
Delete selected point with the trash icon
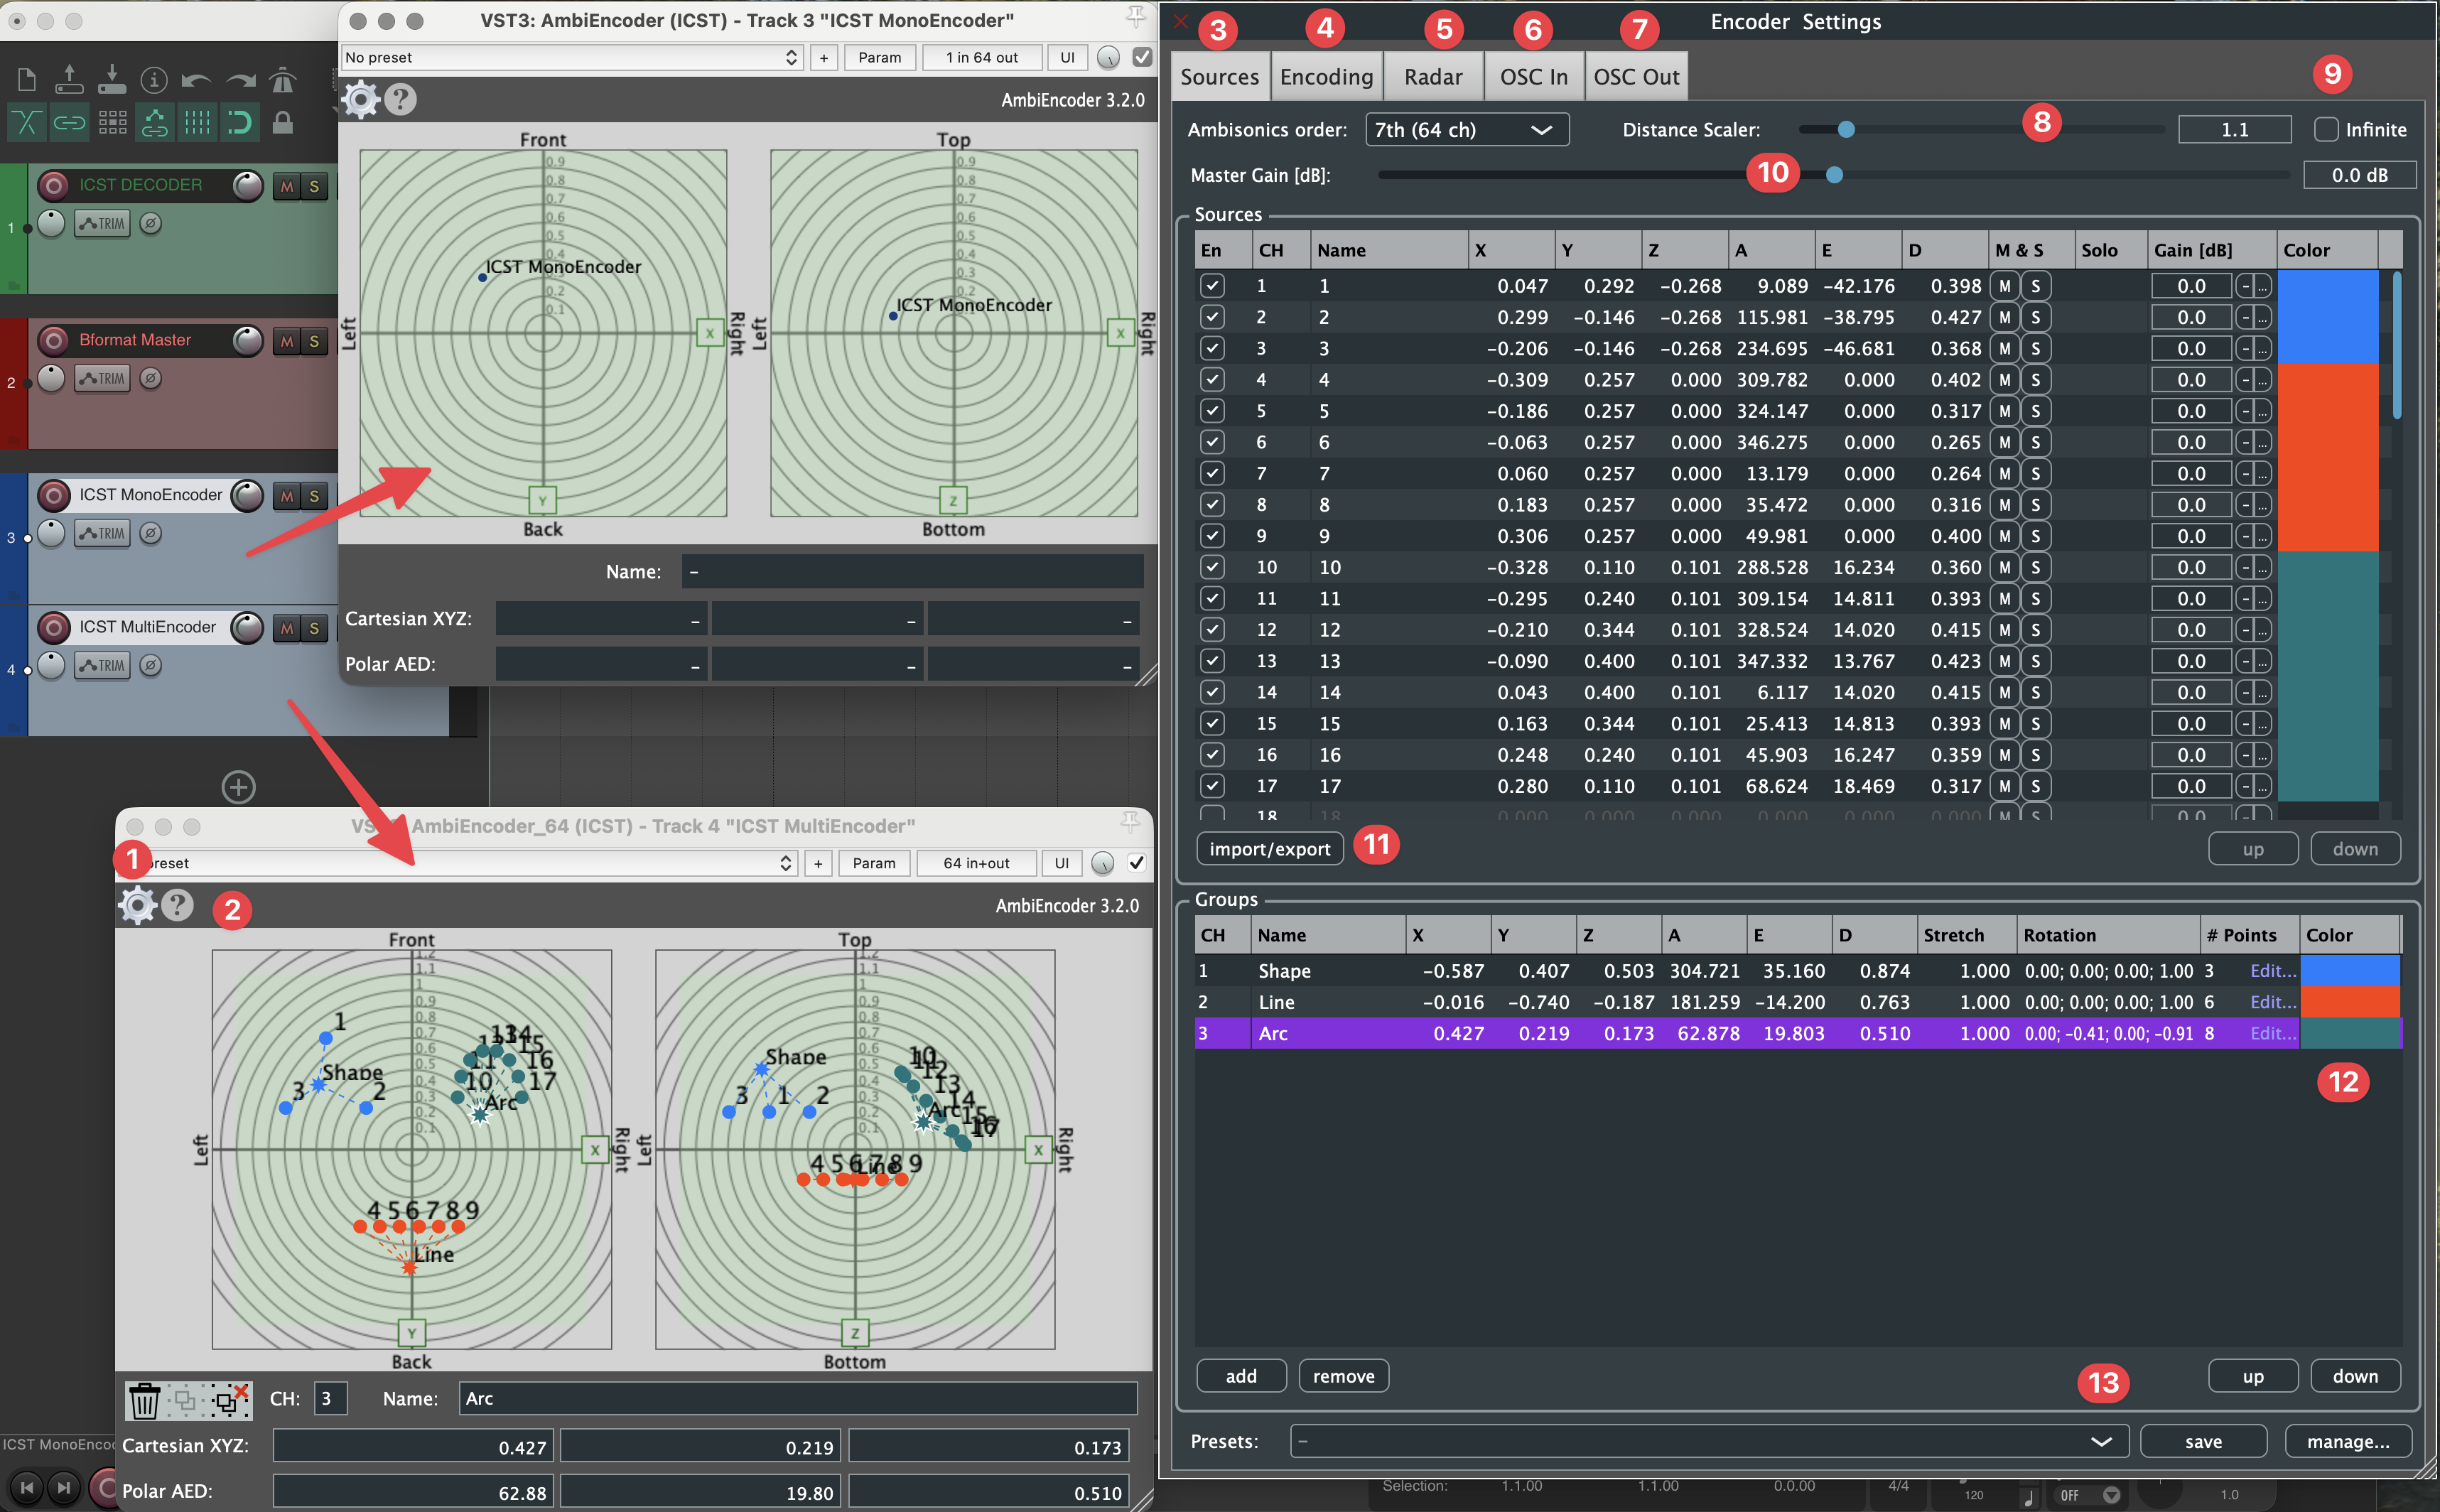click(145, 1400)
